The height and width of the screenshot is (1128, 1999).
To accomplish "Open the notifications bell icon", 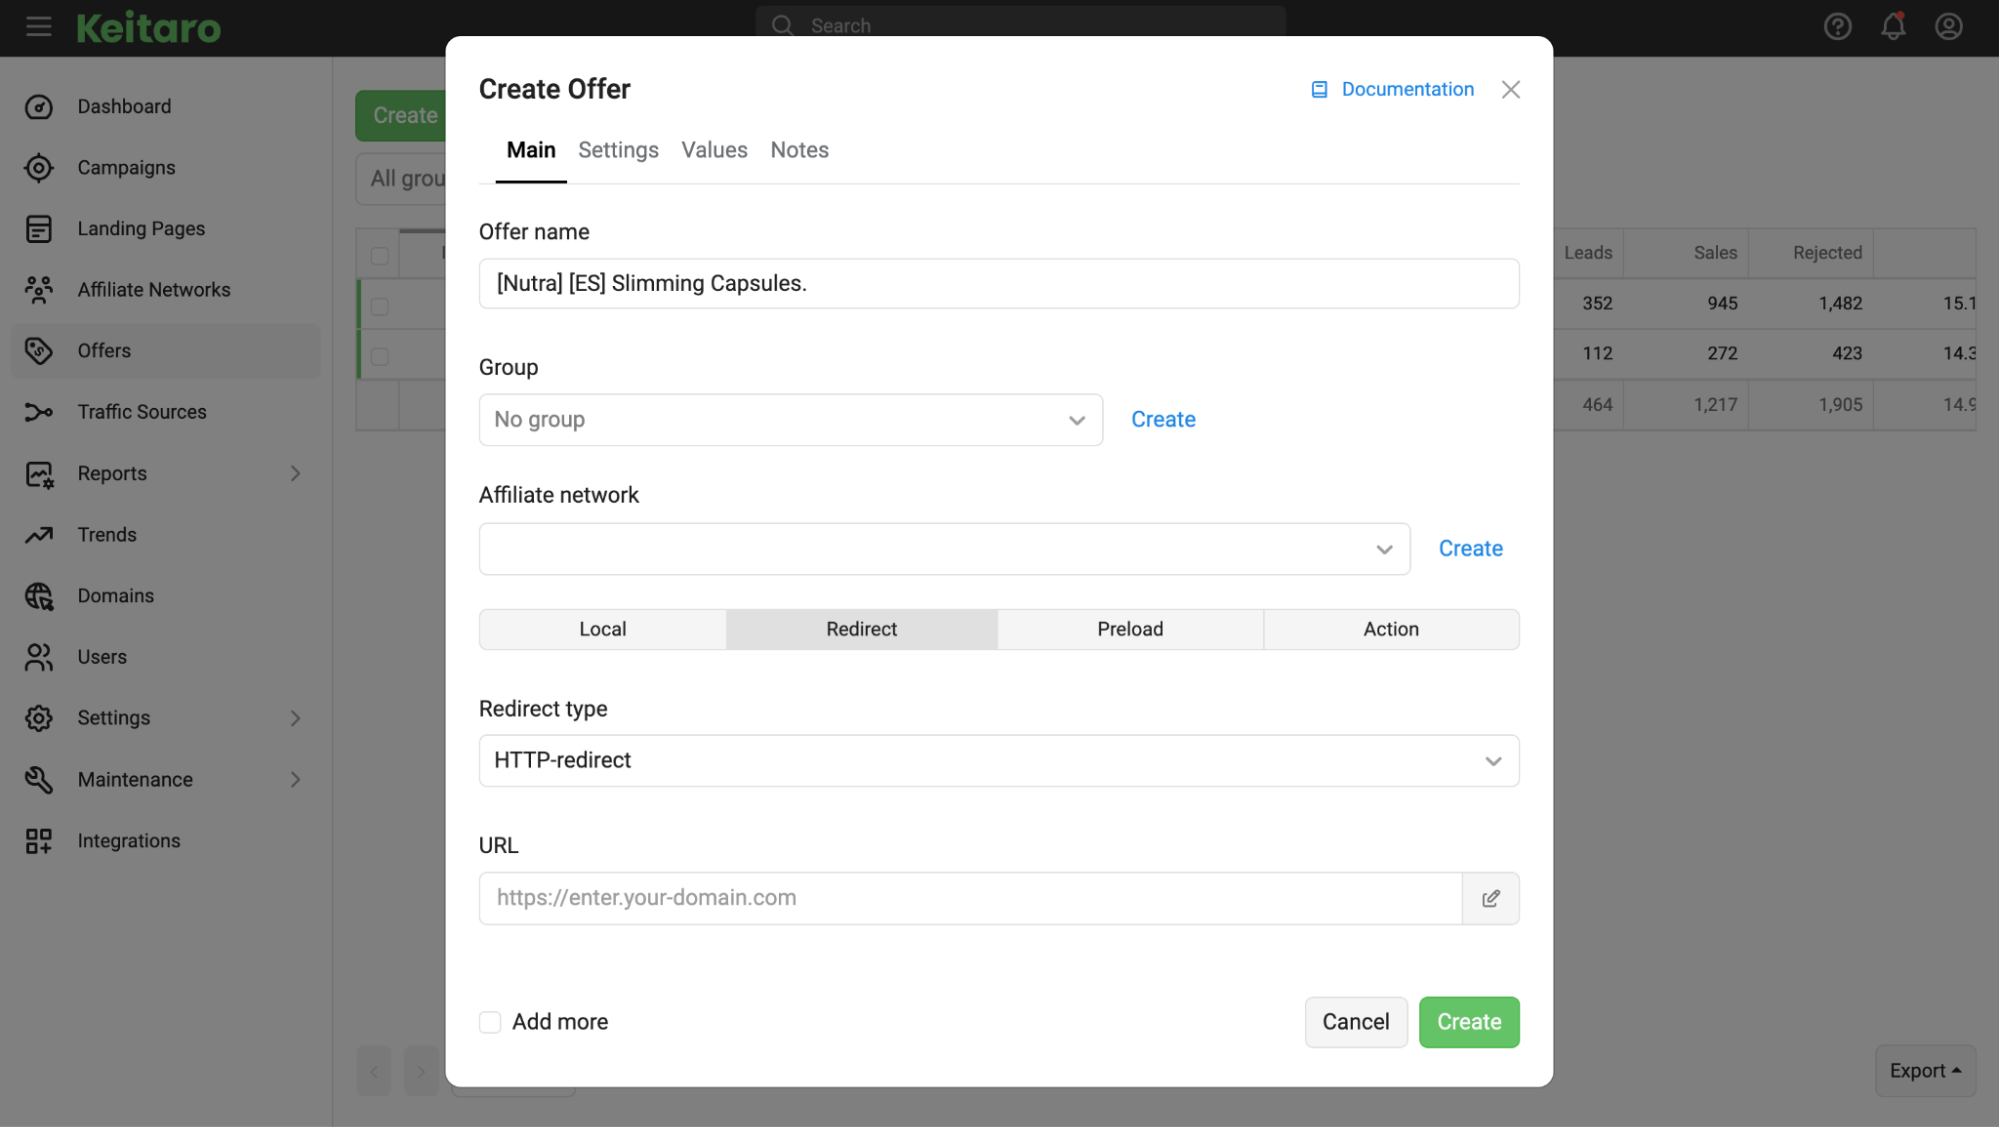I will (1893, 26).
